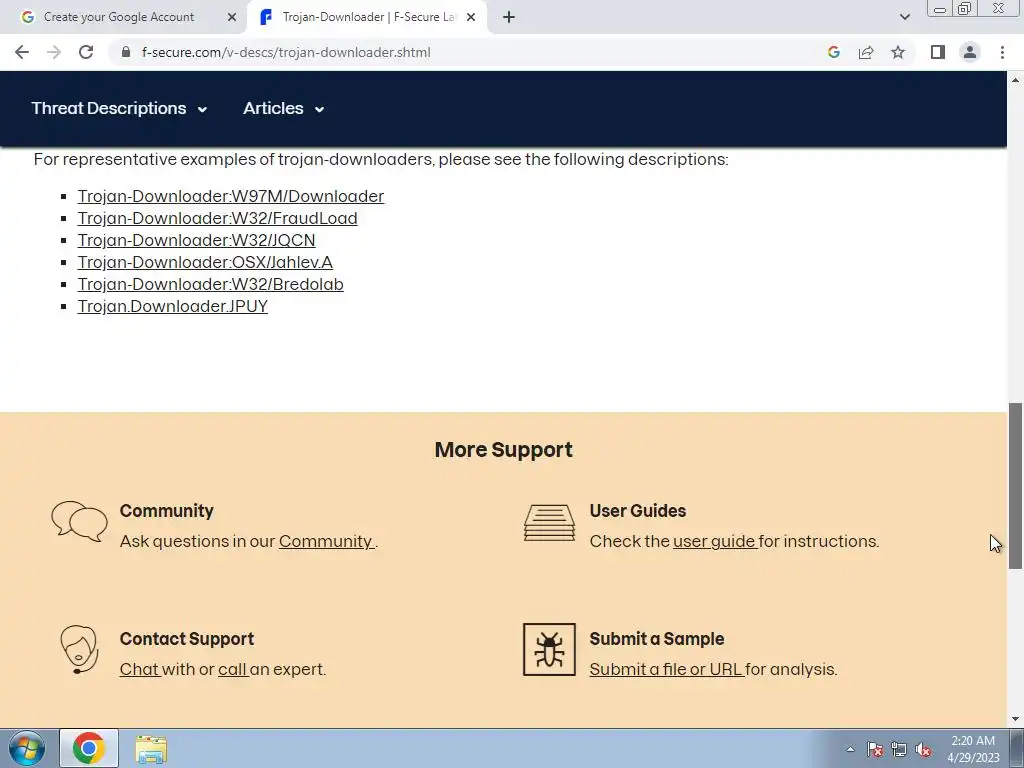
Task: Open the tab search chevron
Action: (x=904, y=17)
